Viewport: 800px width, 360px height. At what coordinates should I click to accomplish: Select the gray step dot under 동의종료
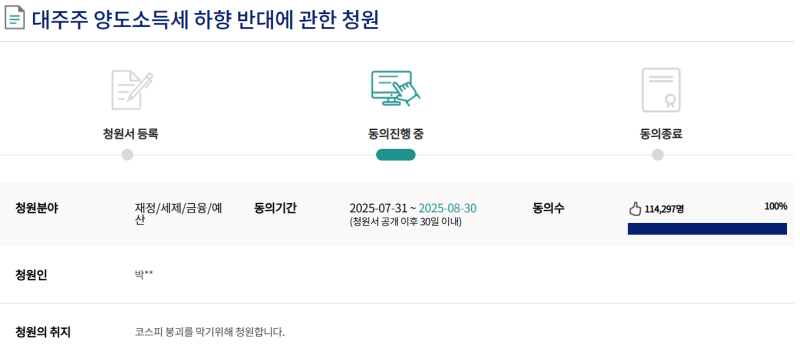(658, 155)
